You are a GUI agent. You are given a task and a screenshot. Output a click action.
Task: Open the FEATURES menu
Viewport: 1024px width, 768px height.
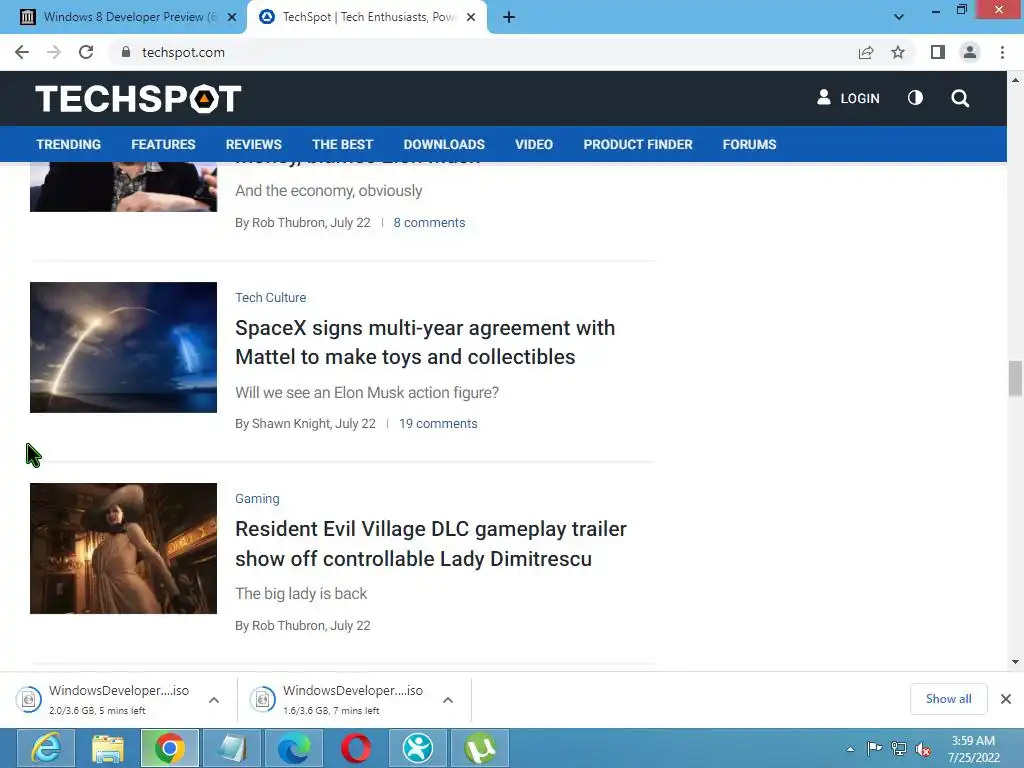163,144
